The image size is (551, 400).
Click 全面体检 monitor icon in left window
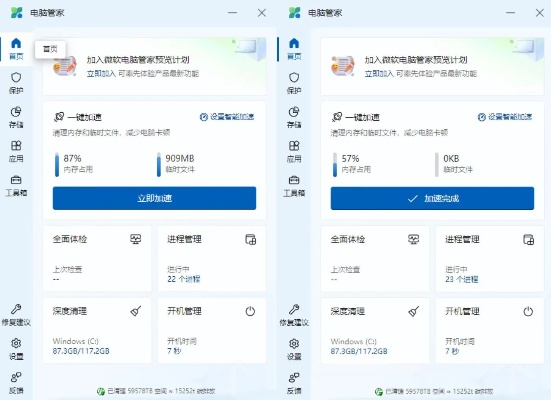[x=136, y=239]
